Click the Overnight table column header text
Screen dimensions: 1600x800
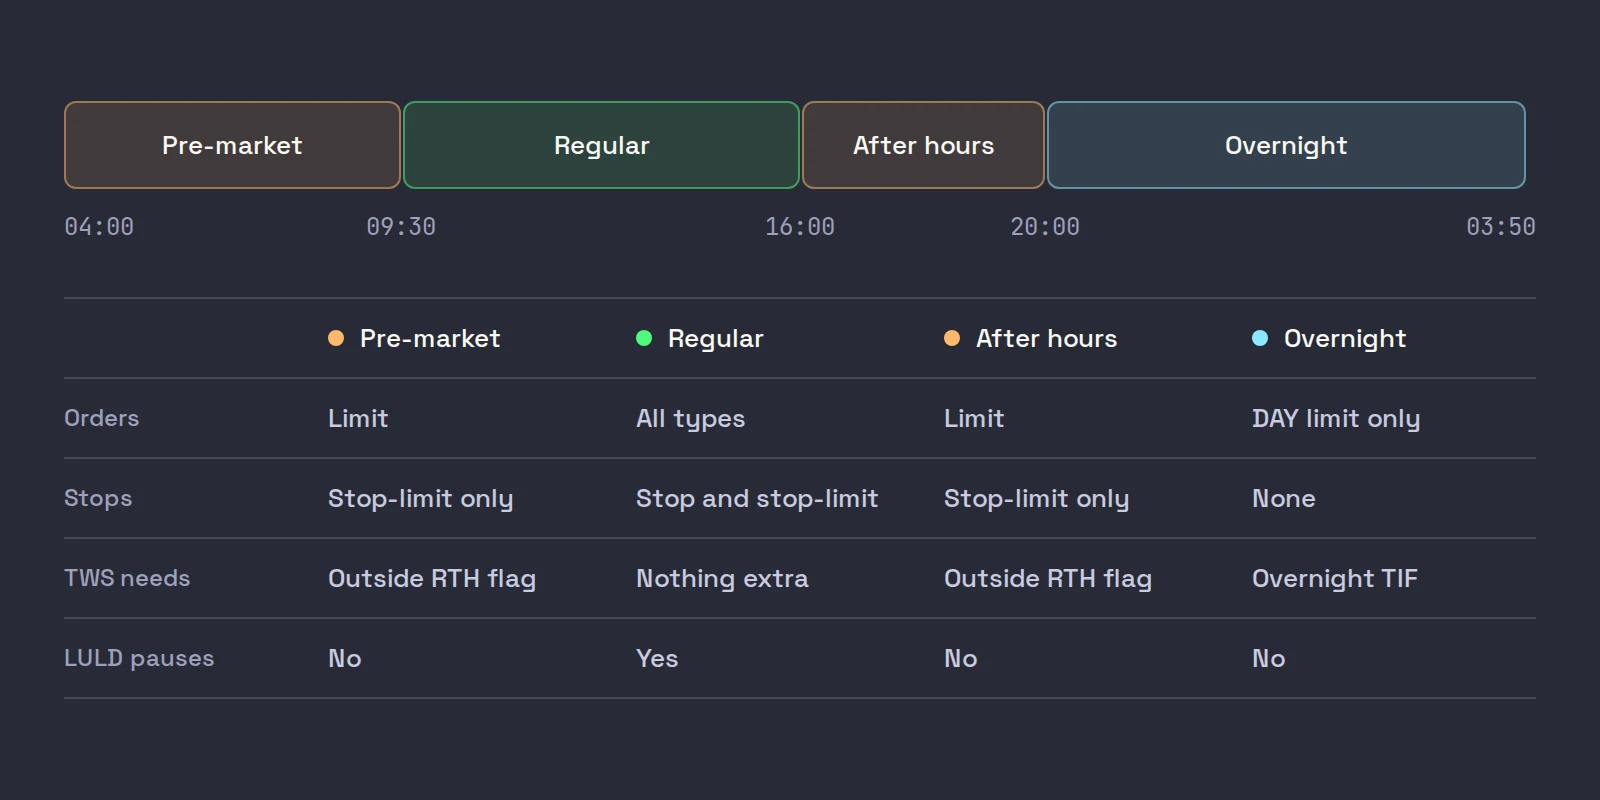tap(1345, 339)
